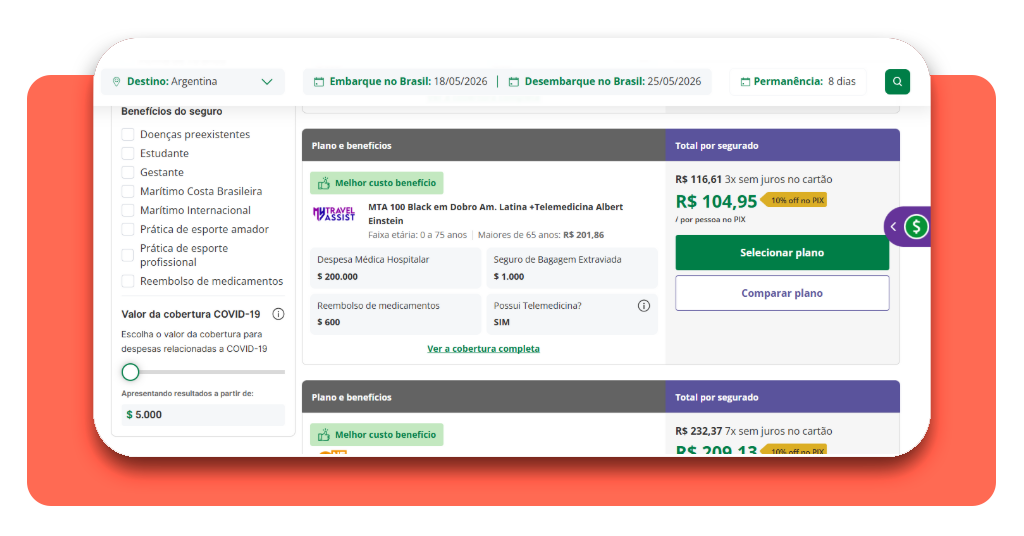Click the My Travel Assist logo

(x=334, y=213)
